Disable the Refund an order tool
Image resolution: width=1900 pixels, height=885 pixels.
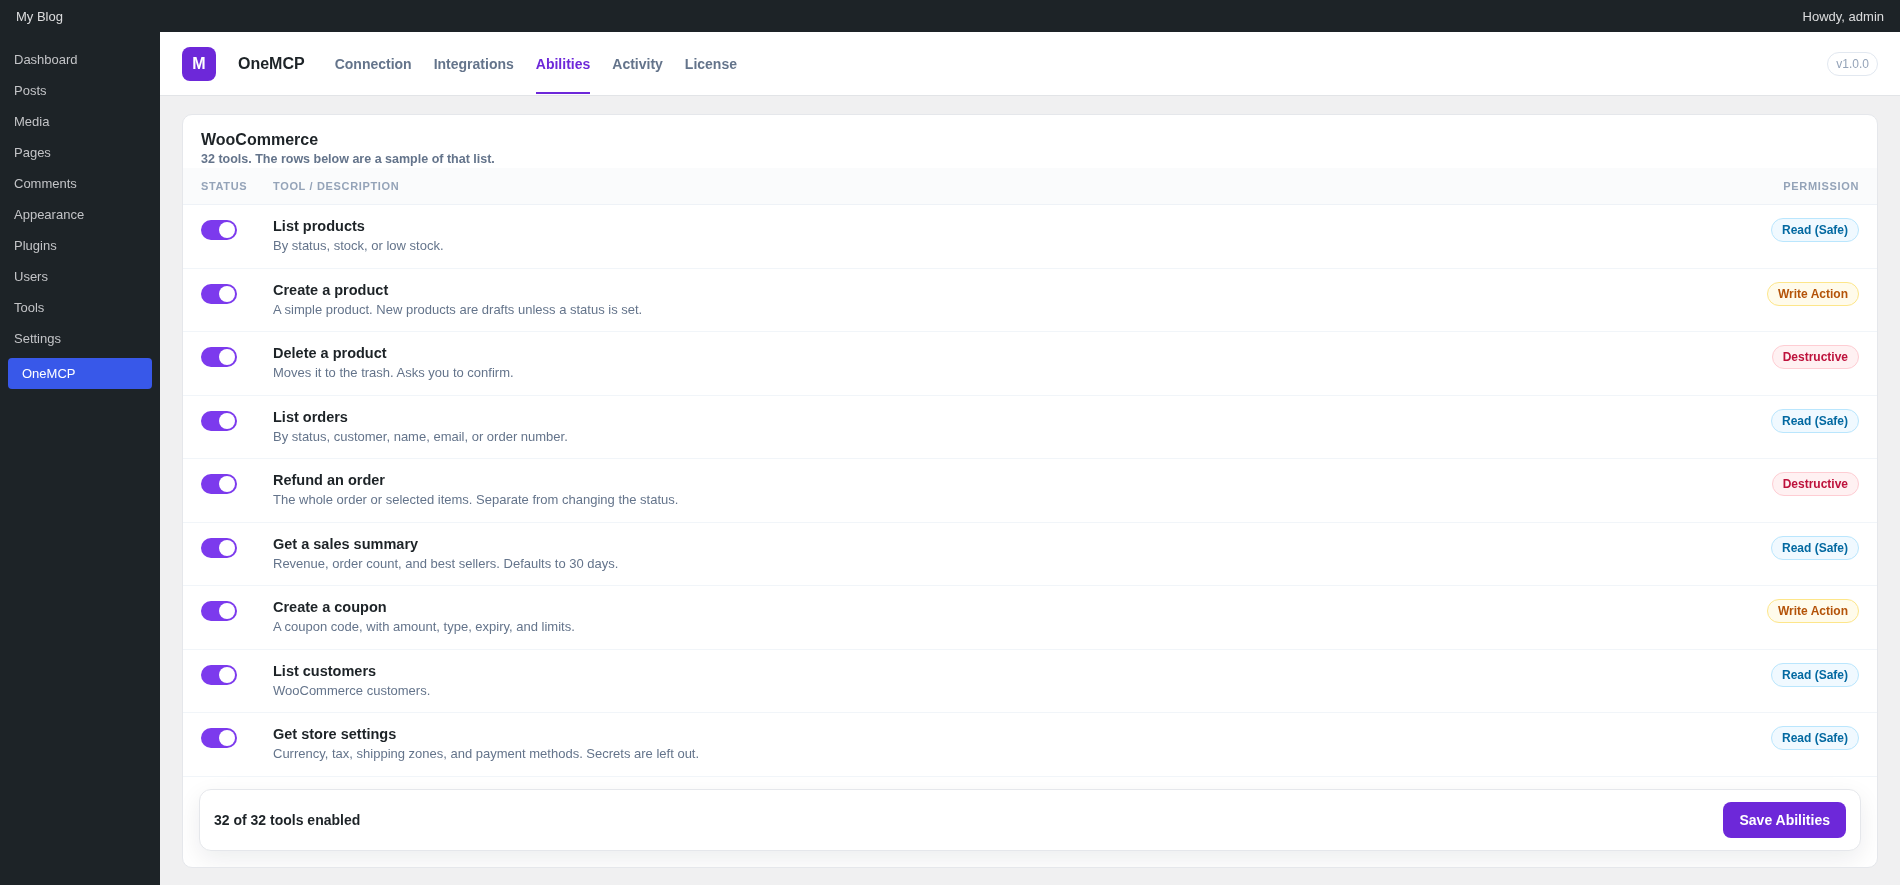[x=219, y=484]
